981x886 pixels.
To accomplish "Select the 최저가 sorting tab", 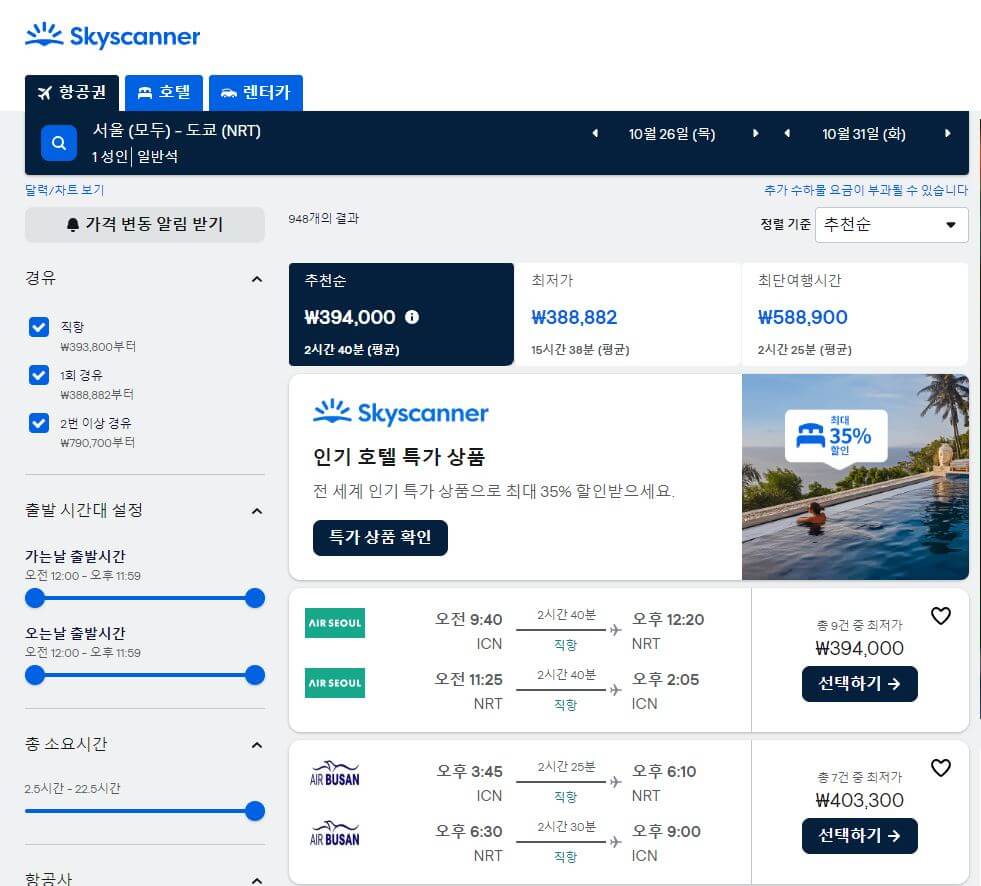I will (x=627, y=315).
